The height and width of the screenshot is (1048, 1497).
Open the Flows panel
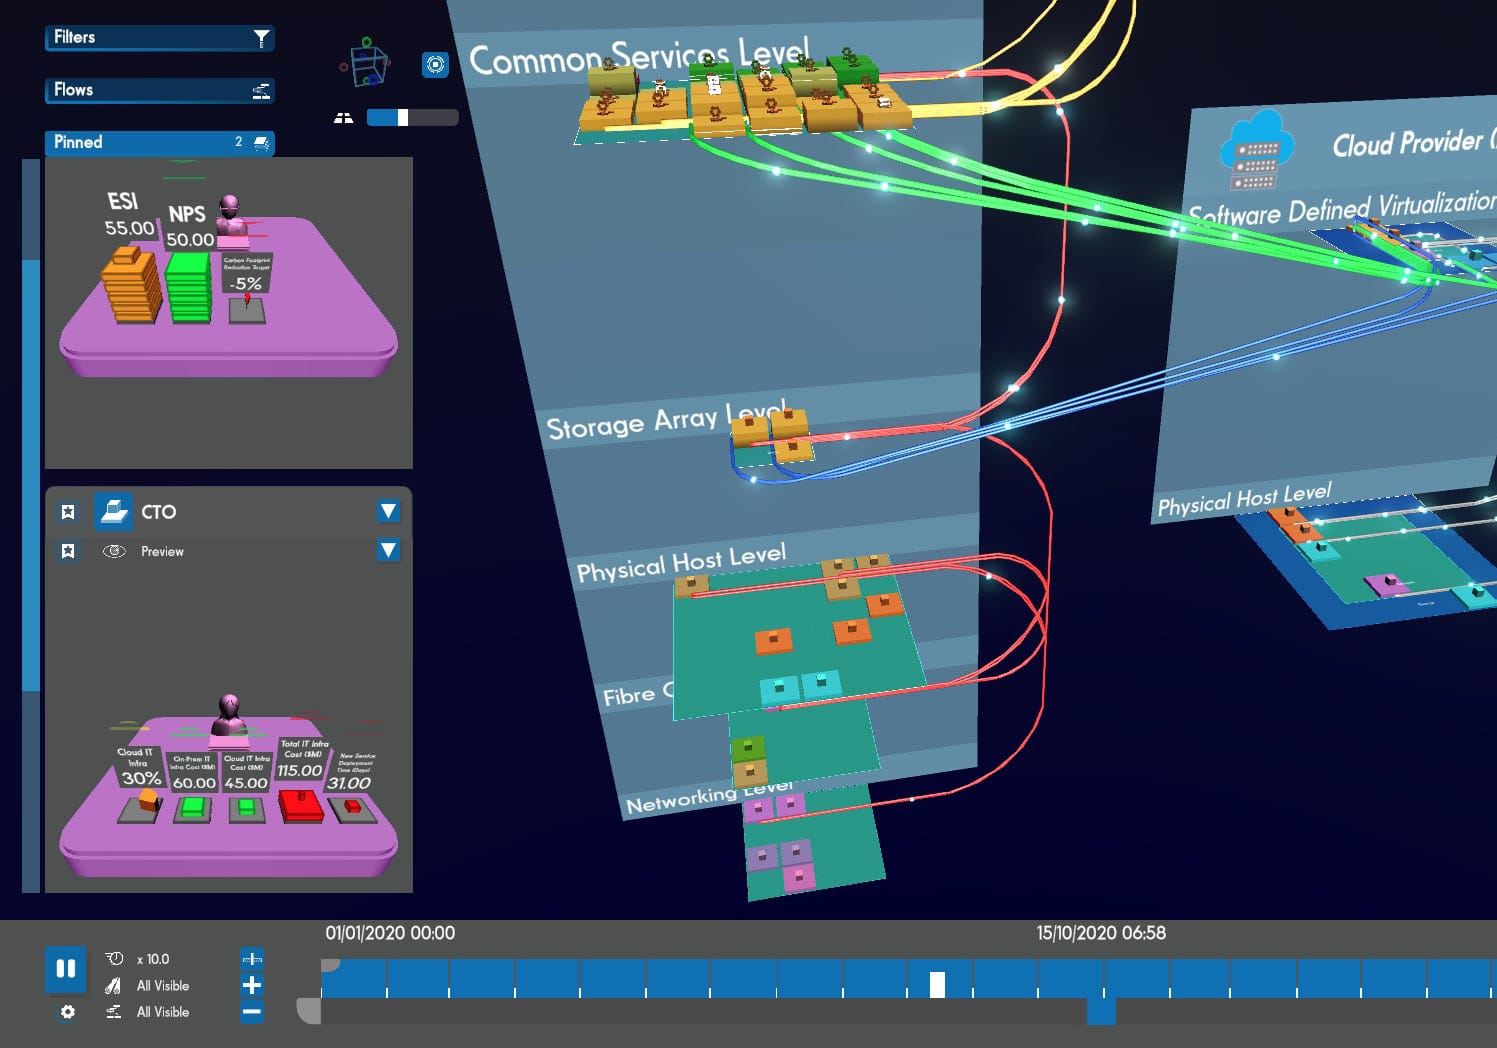[159, 90]
